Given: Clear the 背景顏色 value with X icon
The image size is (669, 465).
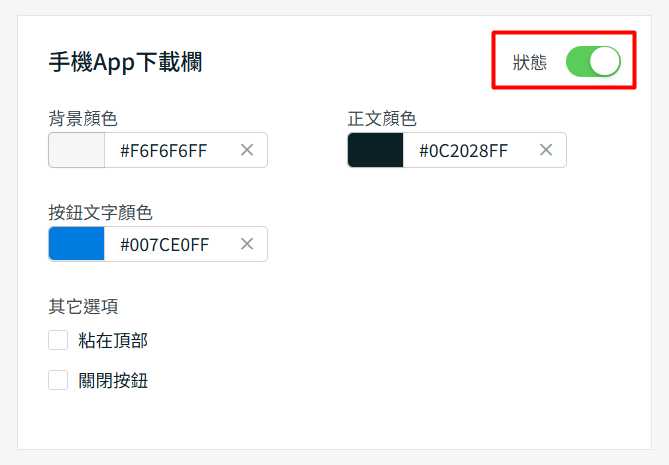Looking at the screenshot, I should tap(247, 151).
